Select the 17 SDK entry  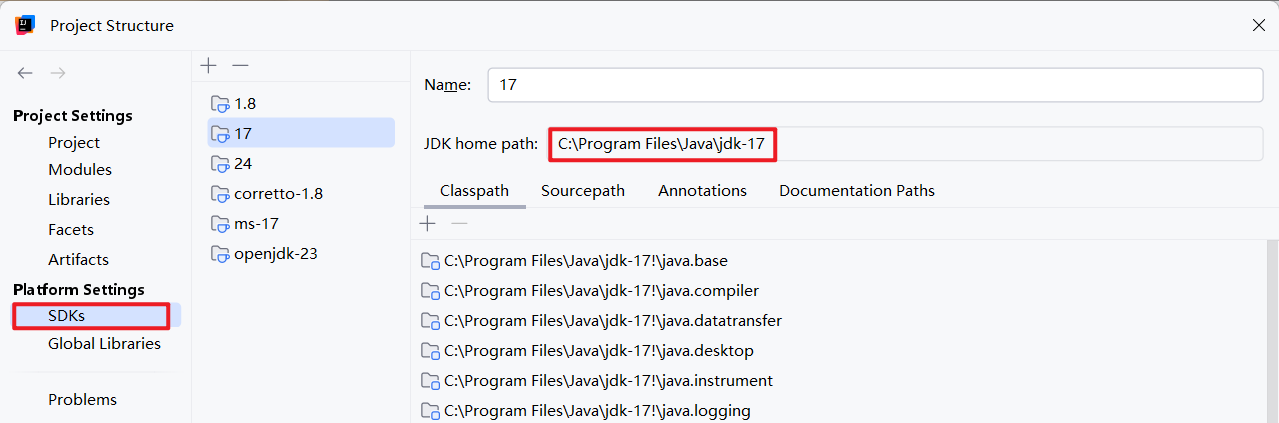[x=301, y=133]
